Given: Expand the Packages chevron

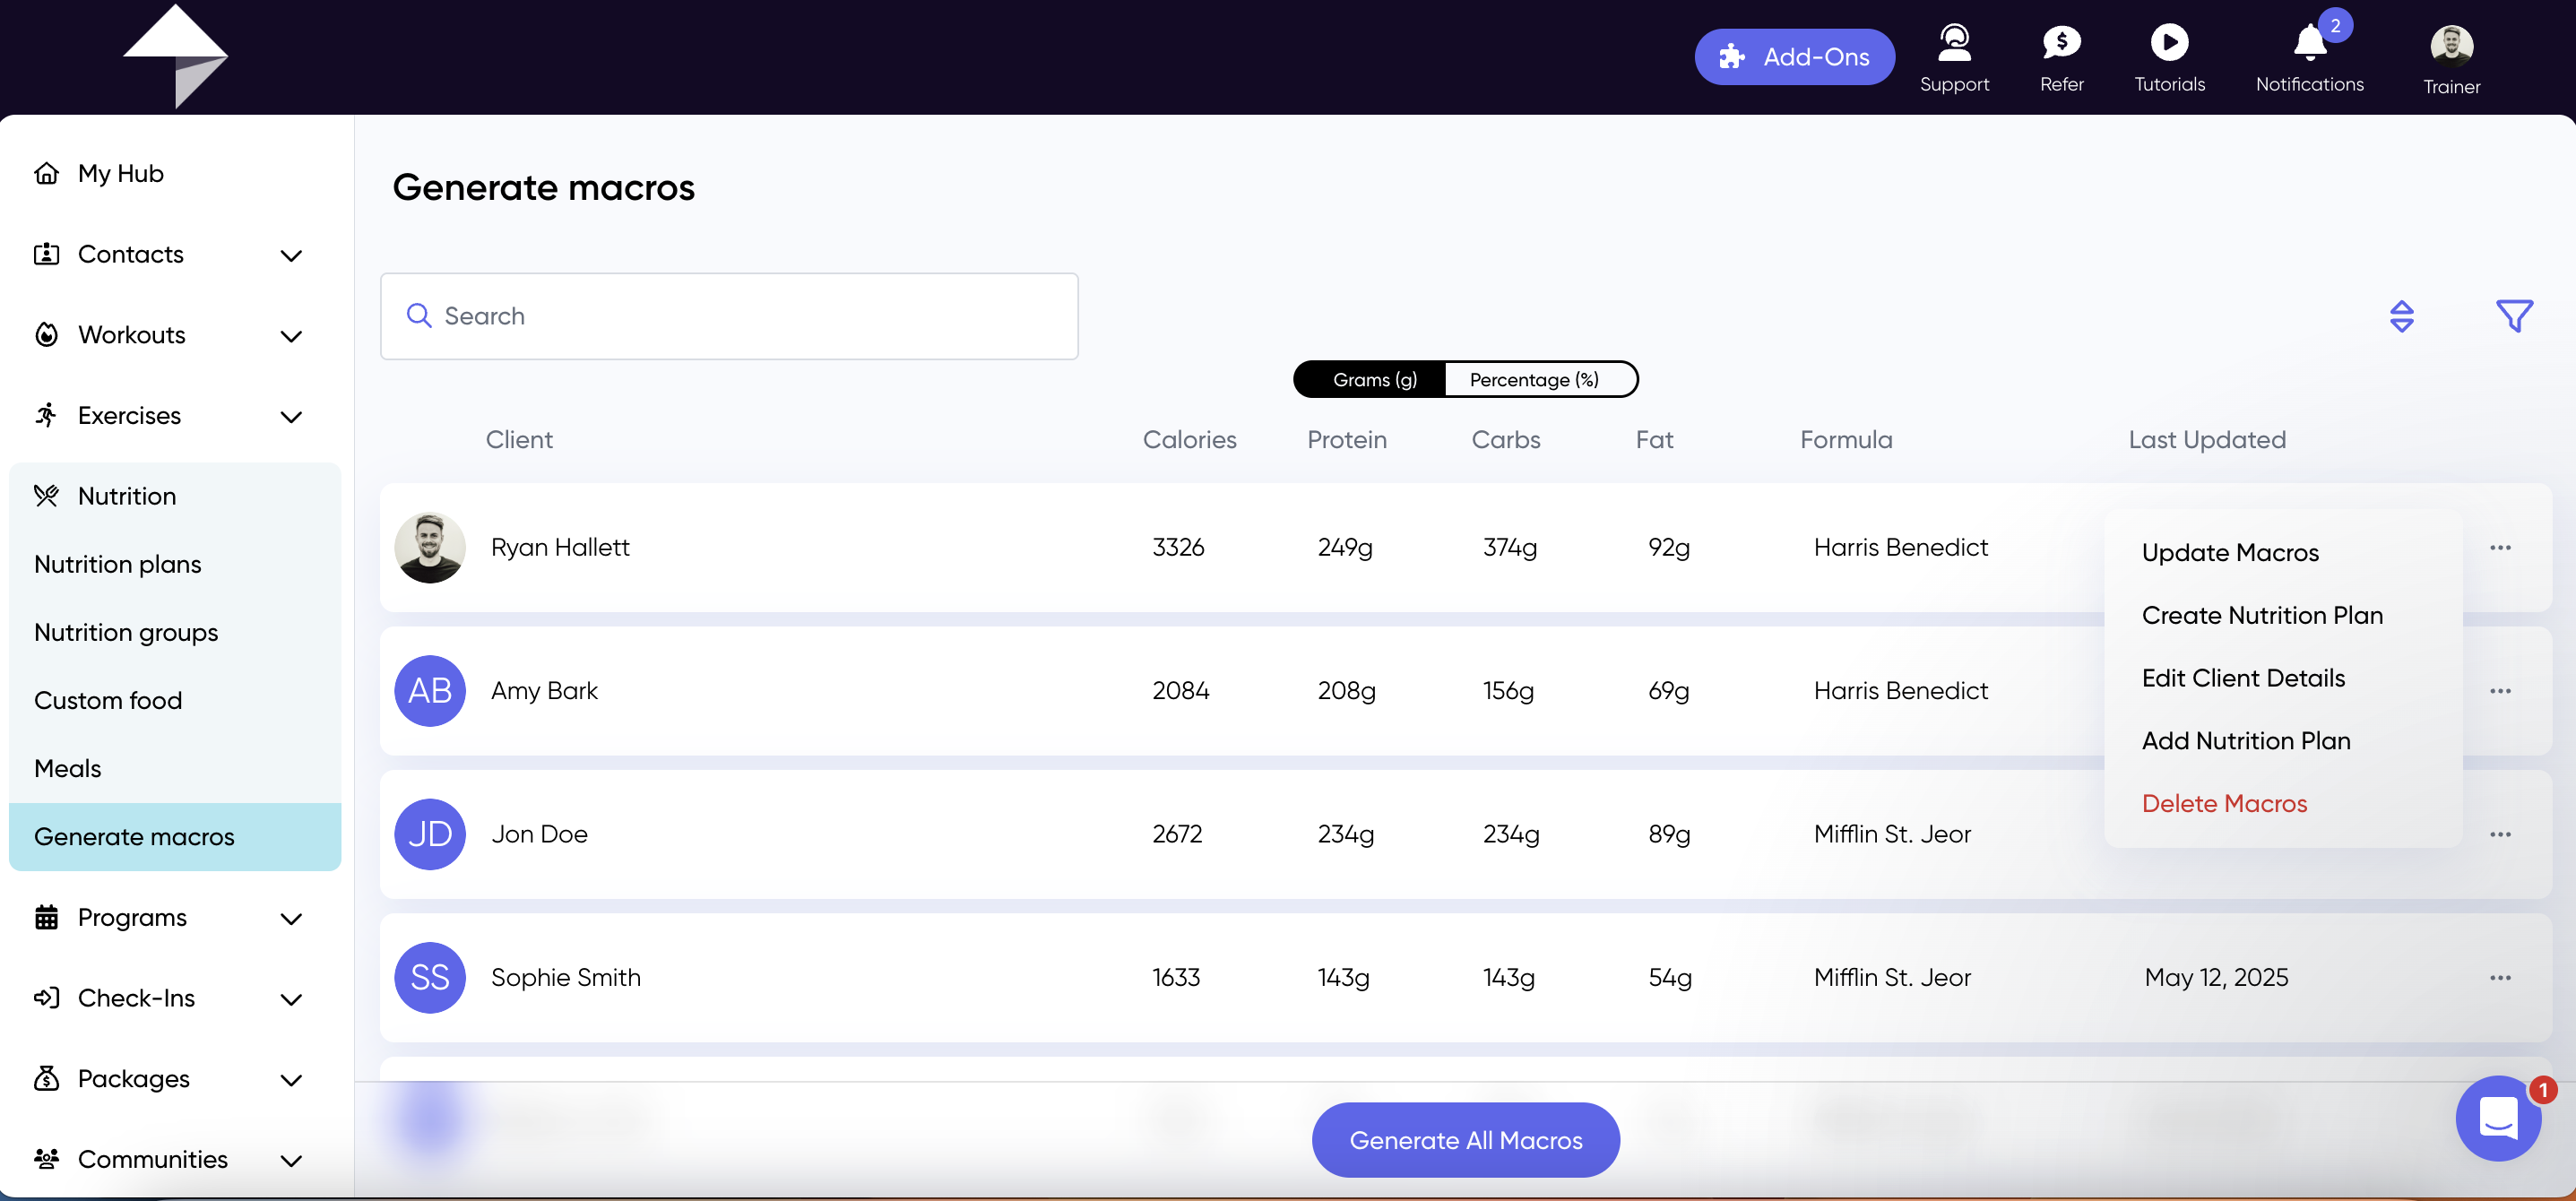Looking at the screenshot, I should 291,1079.
